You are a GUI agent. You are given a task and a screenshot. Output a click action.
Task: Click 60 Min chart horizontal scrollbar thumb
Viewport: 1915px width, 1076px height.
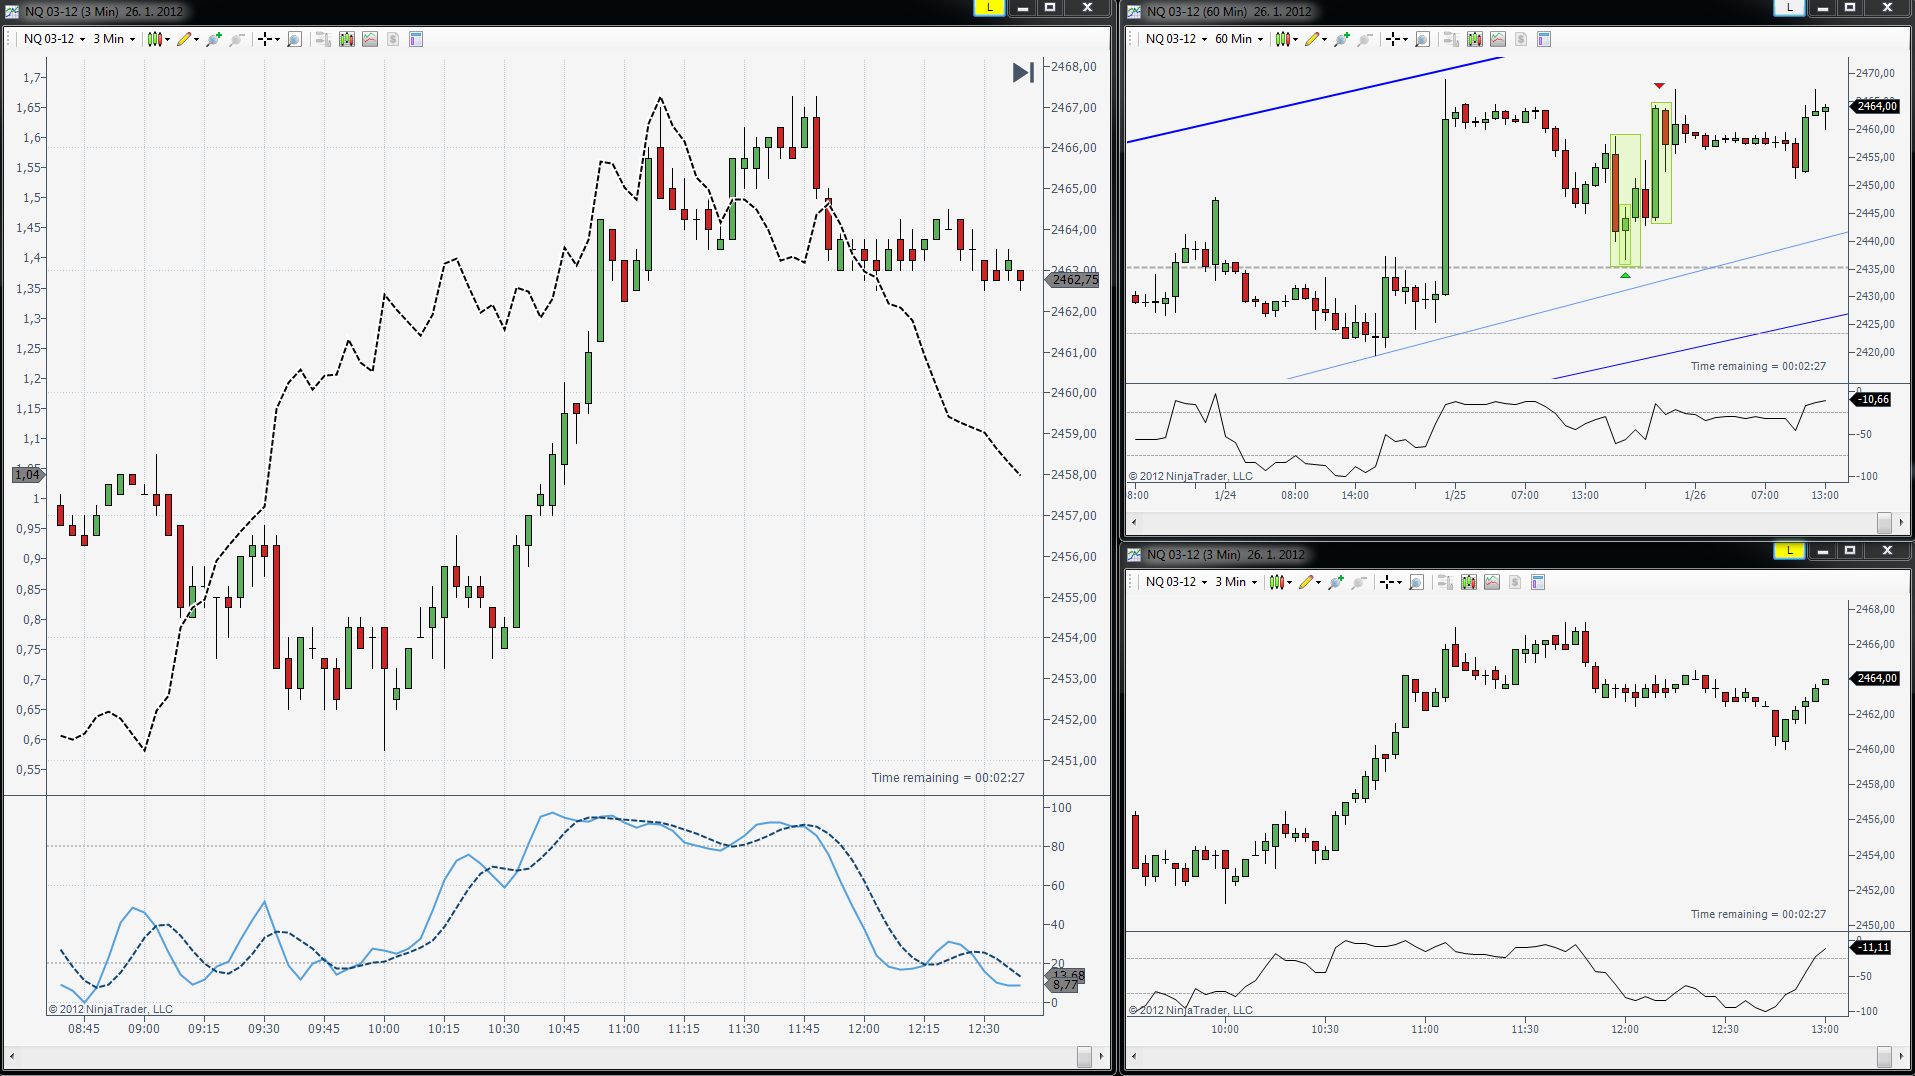click(1884, 522)
